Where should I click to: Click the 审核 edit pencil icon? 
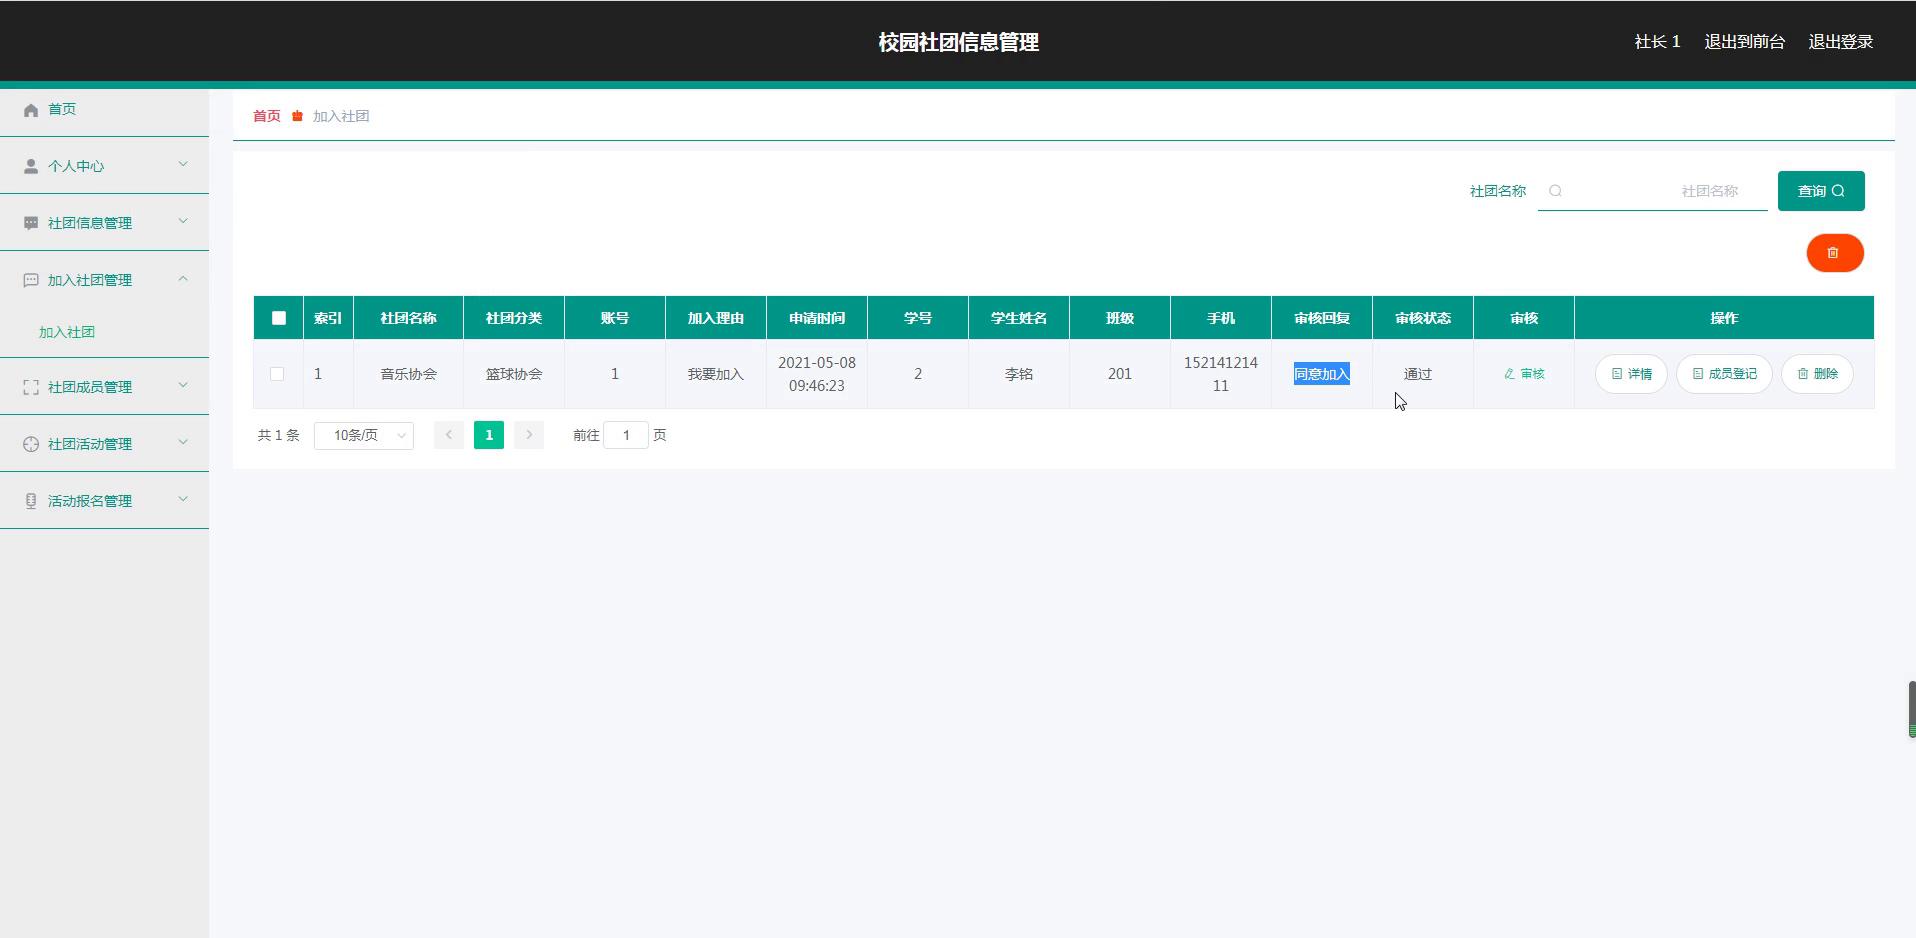click(1509, 374)
